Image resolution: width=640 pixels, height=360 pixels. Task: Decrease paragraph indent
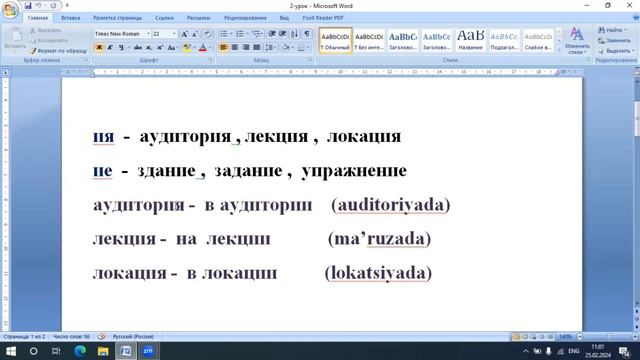click(272, 34)
